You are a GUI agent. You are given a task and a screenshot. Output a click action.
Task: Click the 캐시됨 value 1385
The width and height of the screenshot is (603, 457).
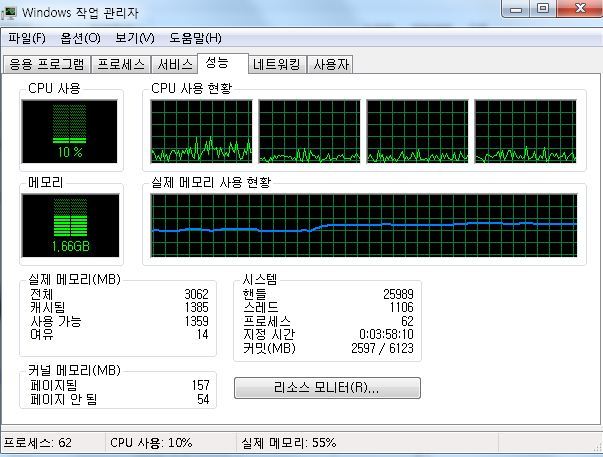click(x=197, y=307)
